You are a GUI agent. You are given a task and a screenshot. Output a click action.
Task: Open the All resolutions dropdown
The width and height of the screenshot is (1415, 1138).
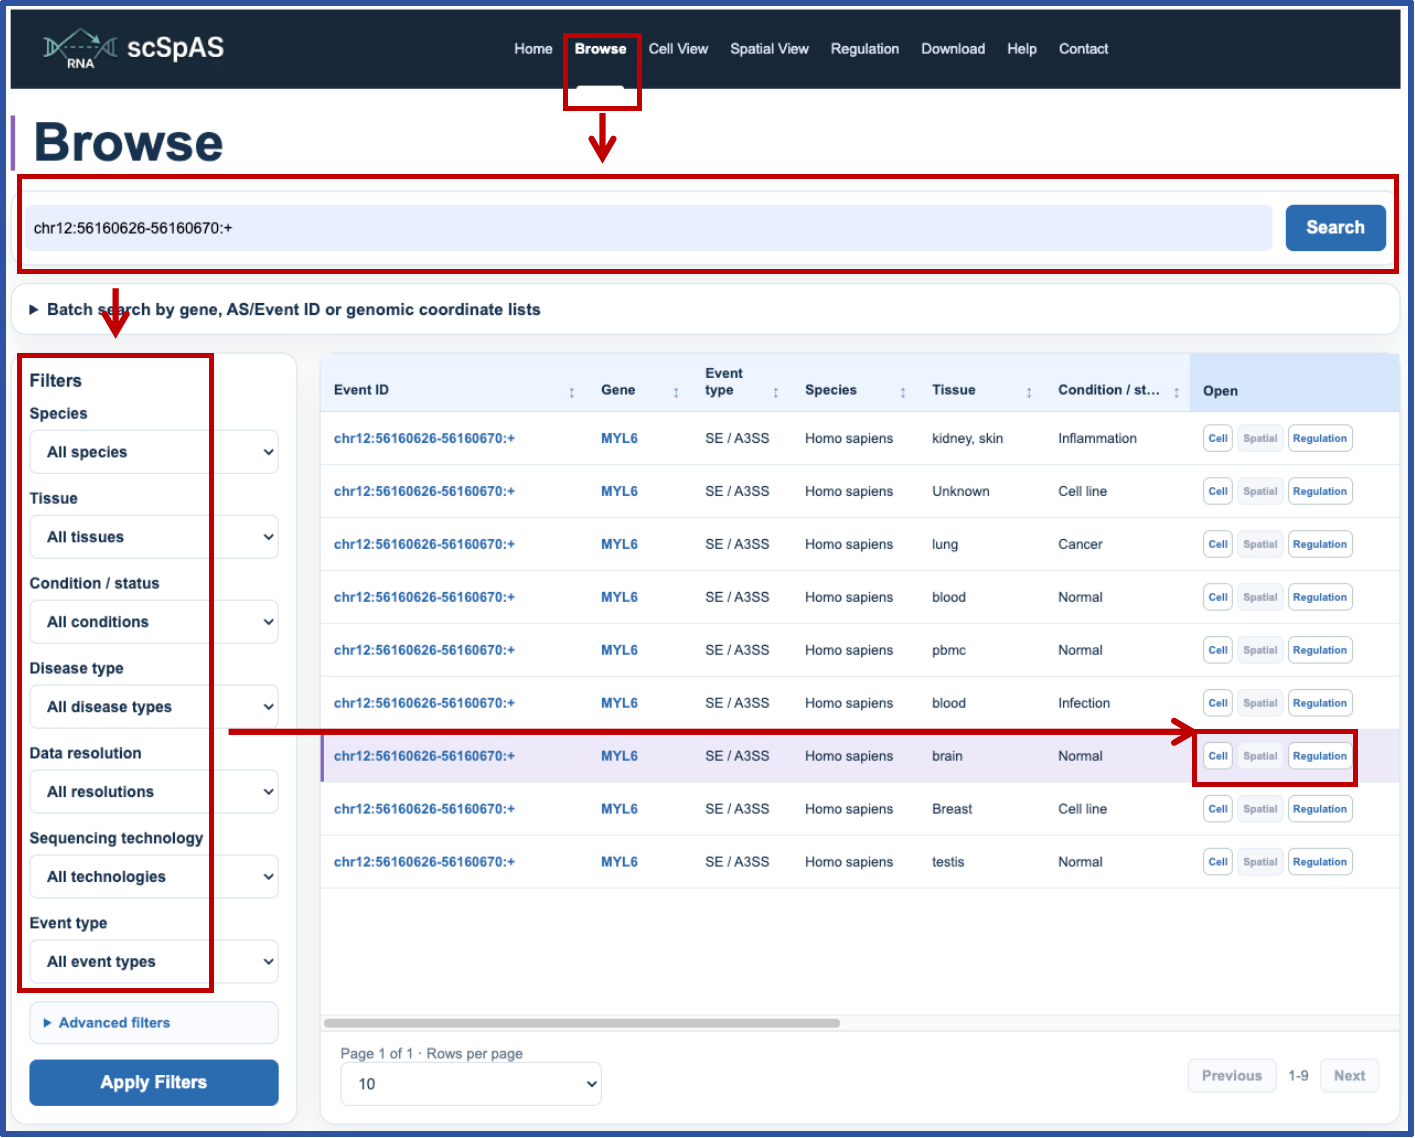154,792
